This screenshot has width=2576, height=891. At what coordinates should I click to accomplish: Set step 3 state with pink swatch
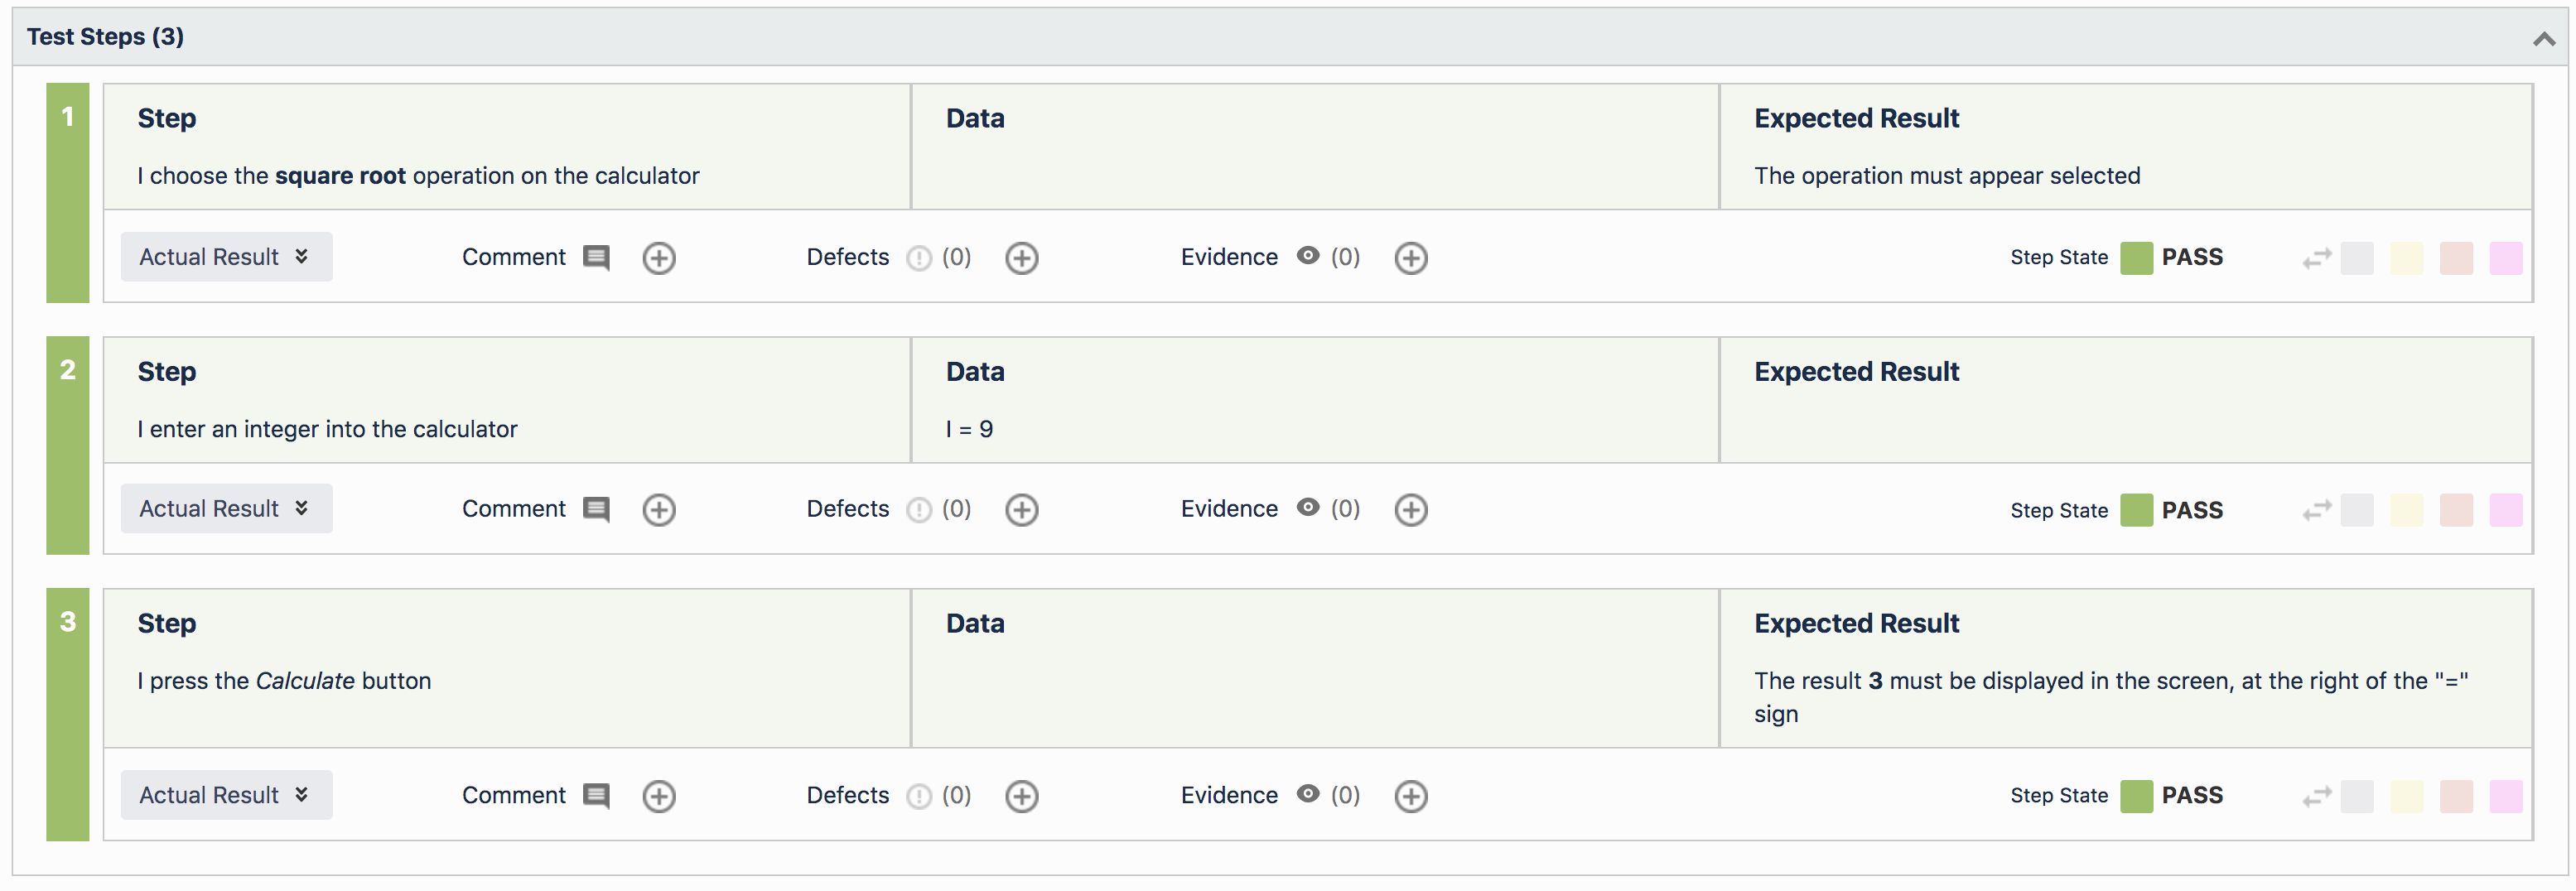click(2505, 796)
